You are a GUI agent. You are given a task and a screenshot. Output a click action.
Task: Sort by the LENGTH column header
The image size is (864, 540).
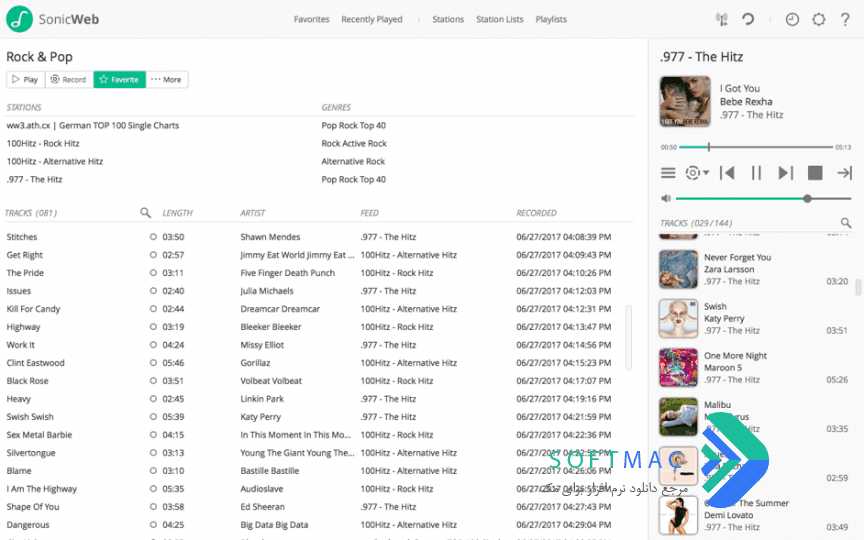point(177,213)
